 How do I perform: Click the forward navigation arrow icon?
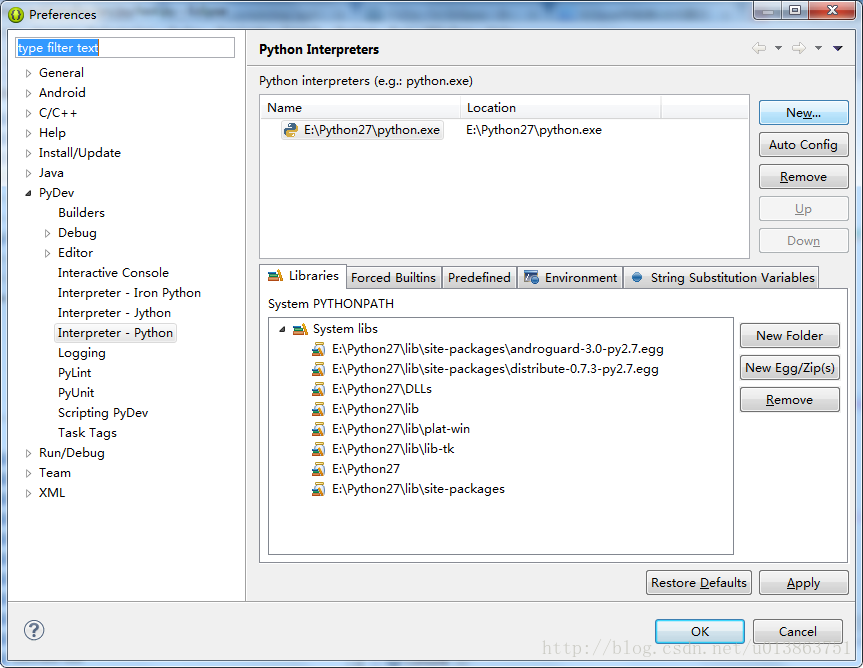pos(799,48)
